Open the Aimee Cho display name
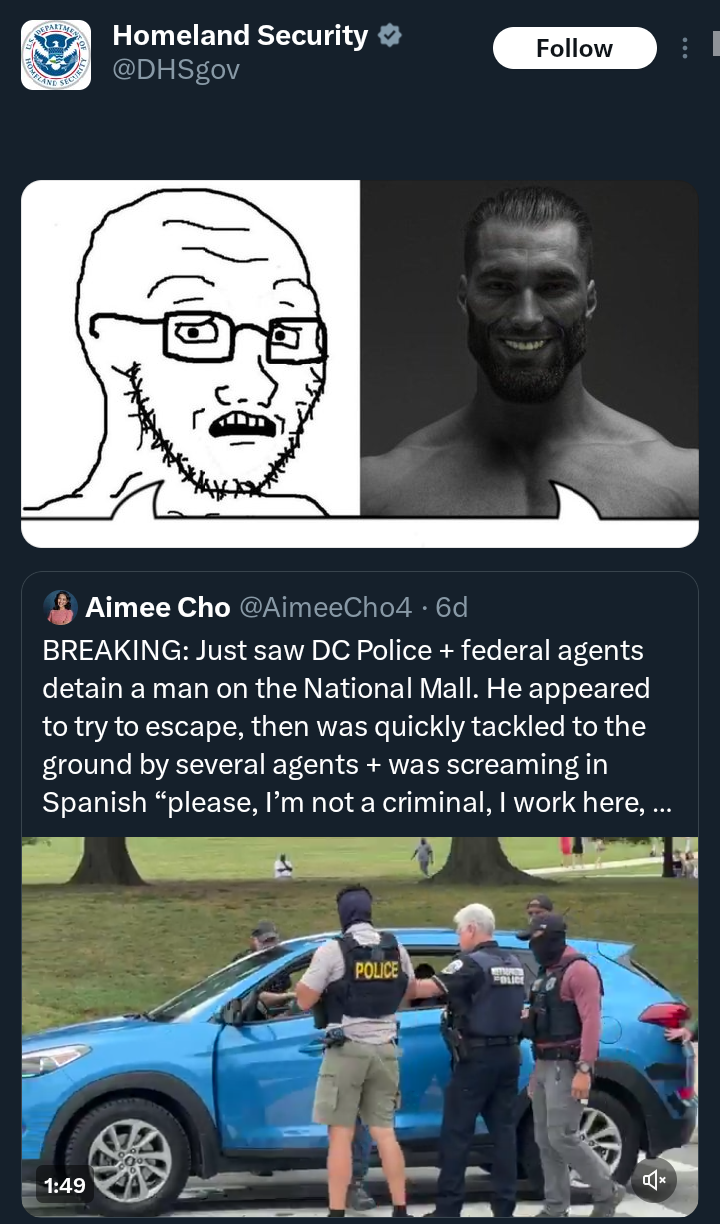This screenshot has height=1224, width=720. (158, 607)
